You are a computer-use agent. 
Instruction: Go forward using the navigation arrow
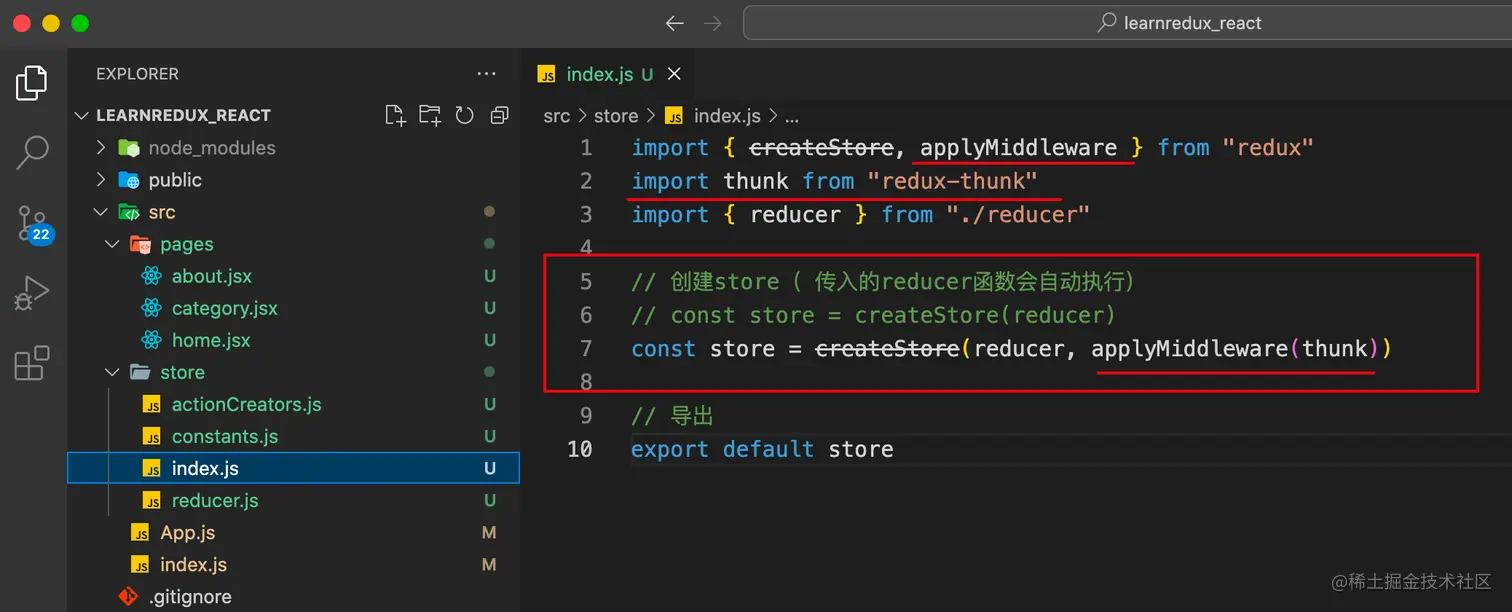[x=712, y=23]
